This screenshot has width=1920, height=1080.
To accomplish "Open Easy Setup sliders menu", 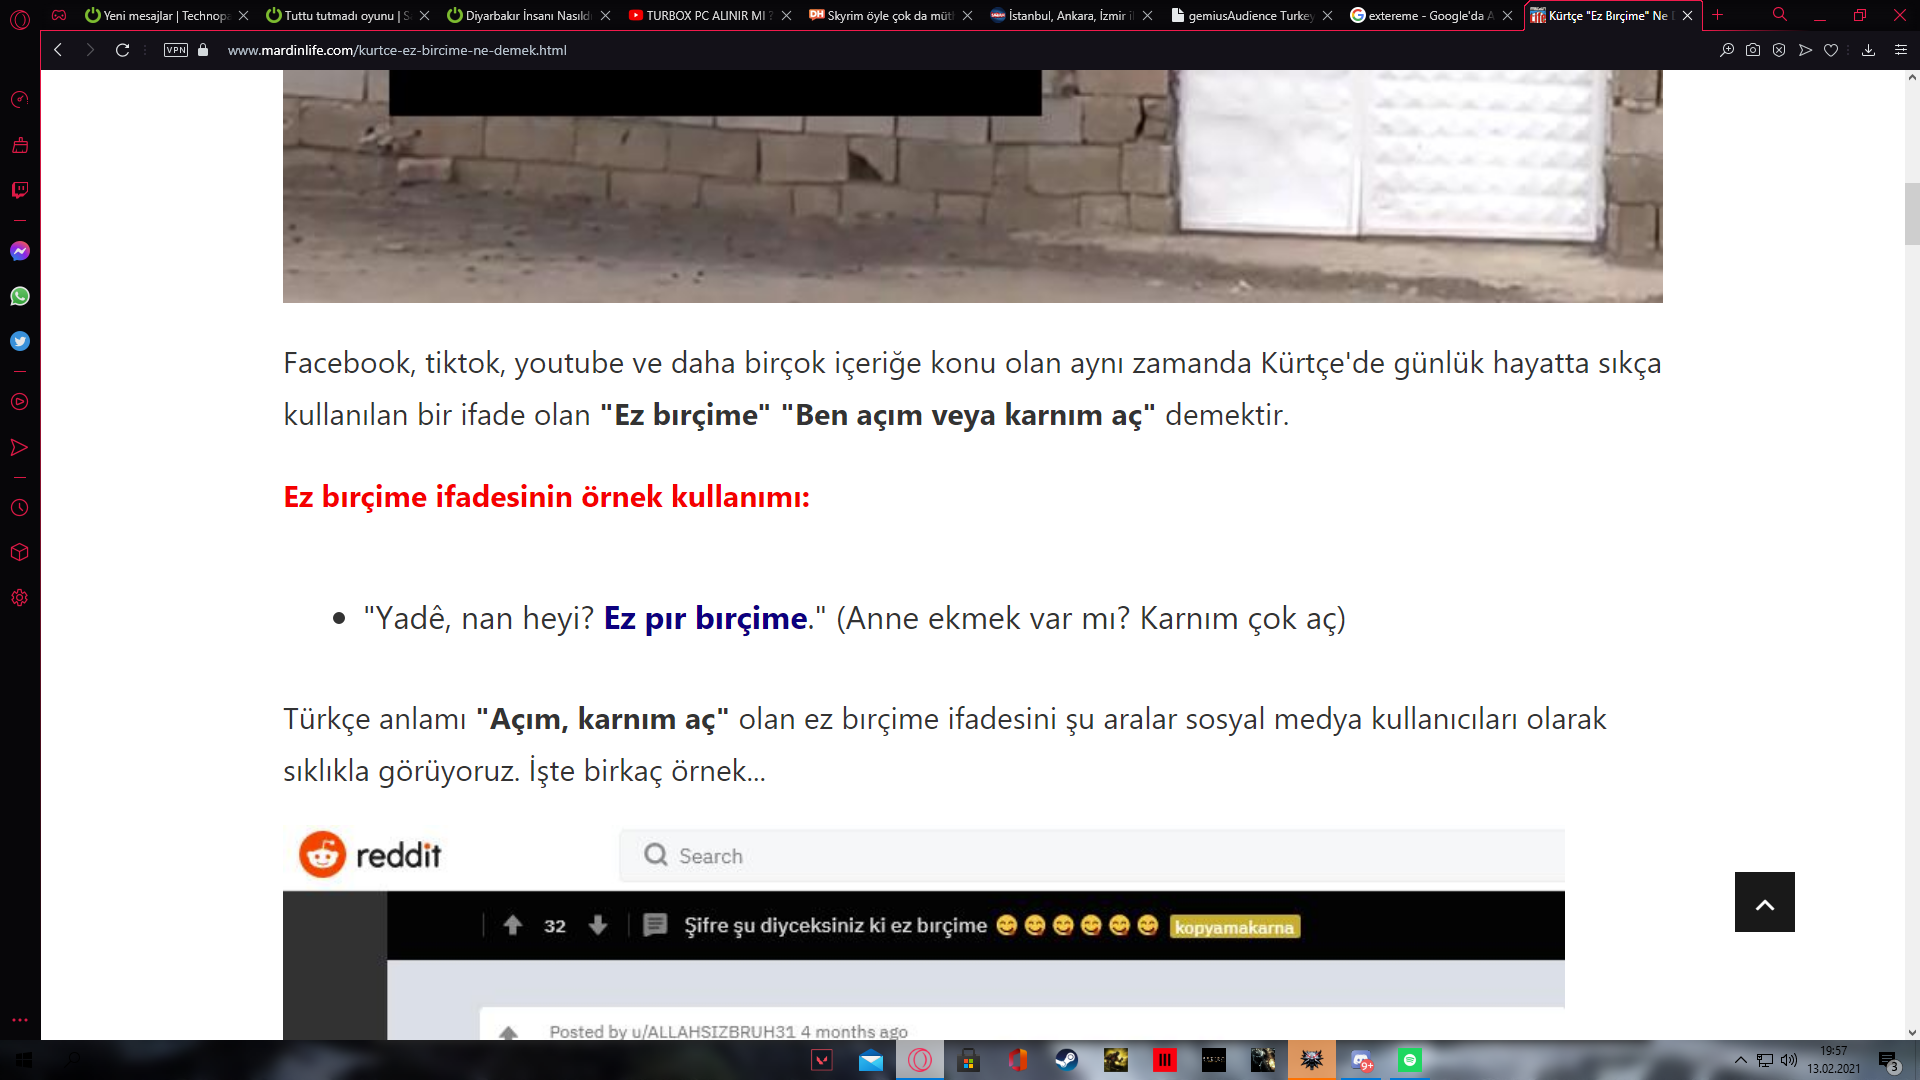I will click(x=1901, y=50).
